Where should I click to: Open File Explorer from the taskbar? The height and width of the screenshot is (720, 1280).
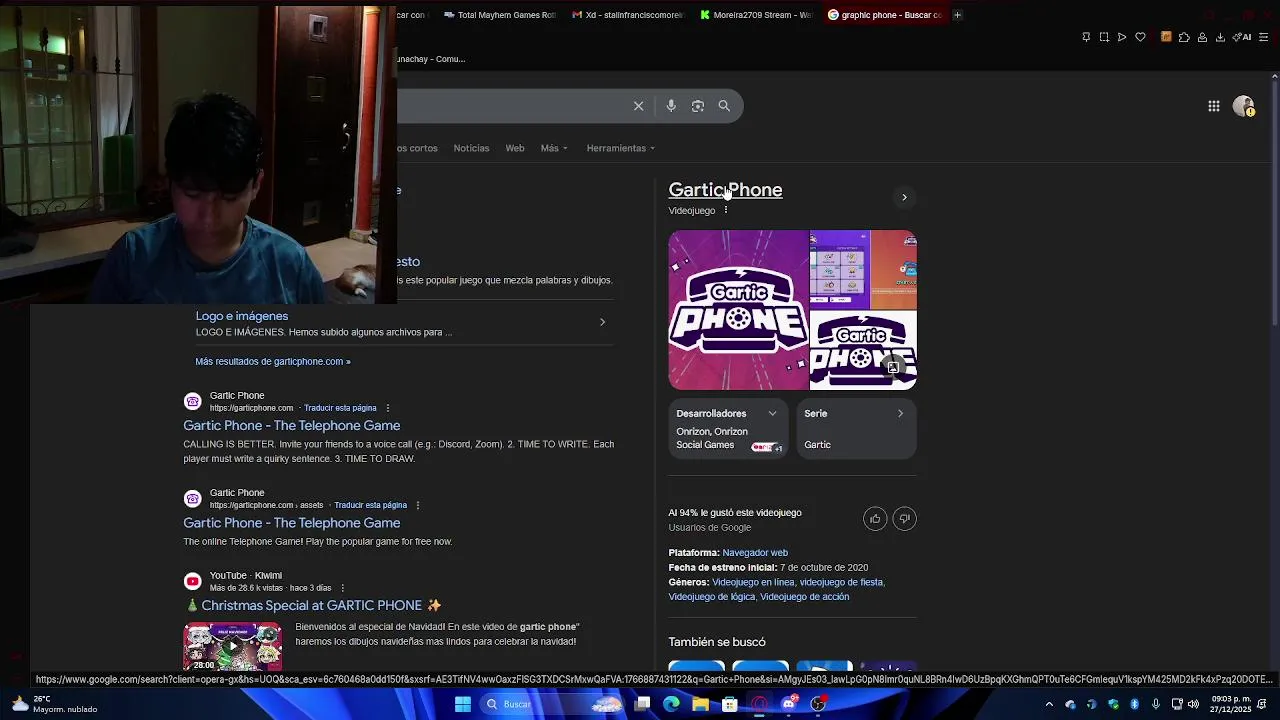point(701,704)
